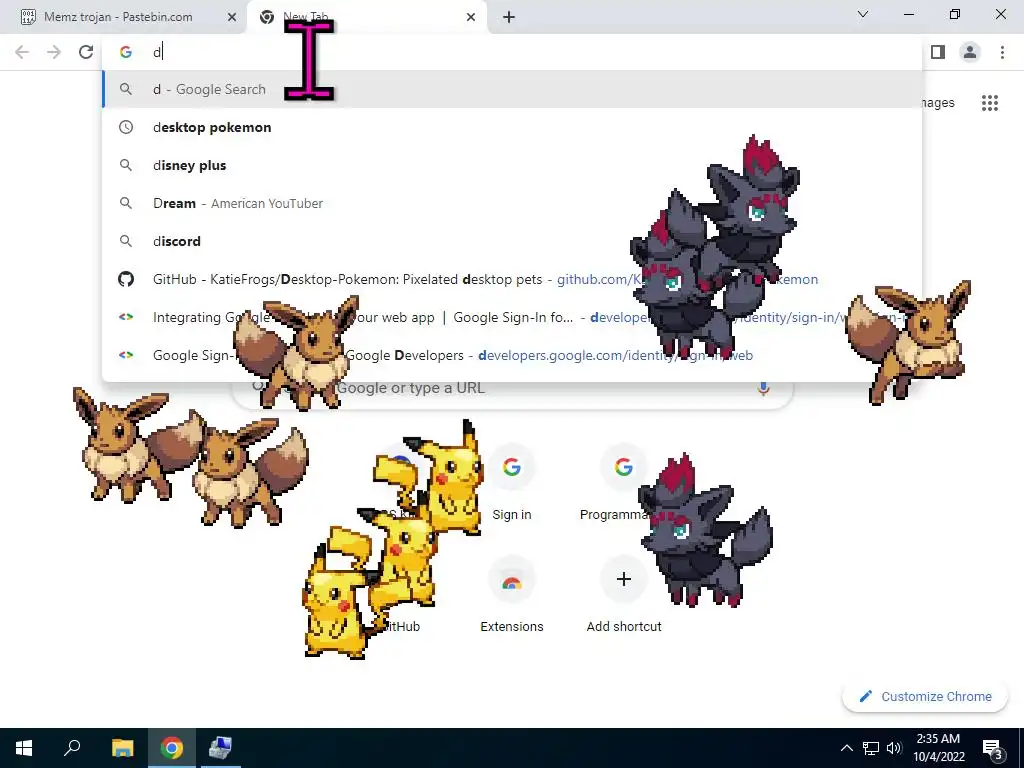Open the GitHub KatieFrogs Desktop-Pokemon suggestion
This screenshot has height=768, width=1024.
pyautogui.click(x=512, y=280)
